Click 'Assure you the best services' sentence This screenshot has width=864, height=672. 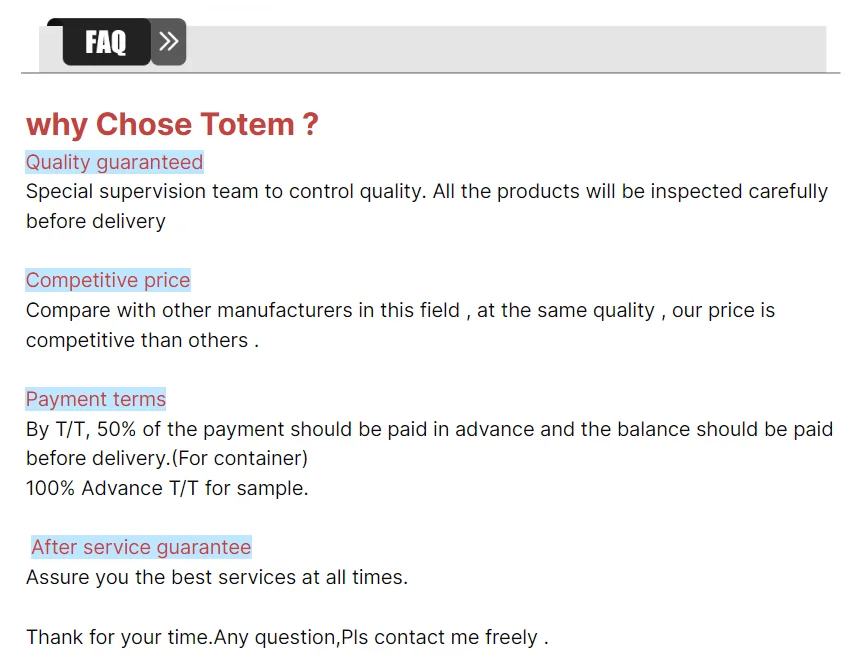click(217, 577)
